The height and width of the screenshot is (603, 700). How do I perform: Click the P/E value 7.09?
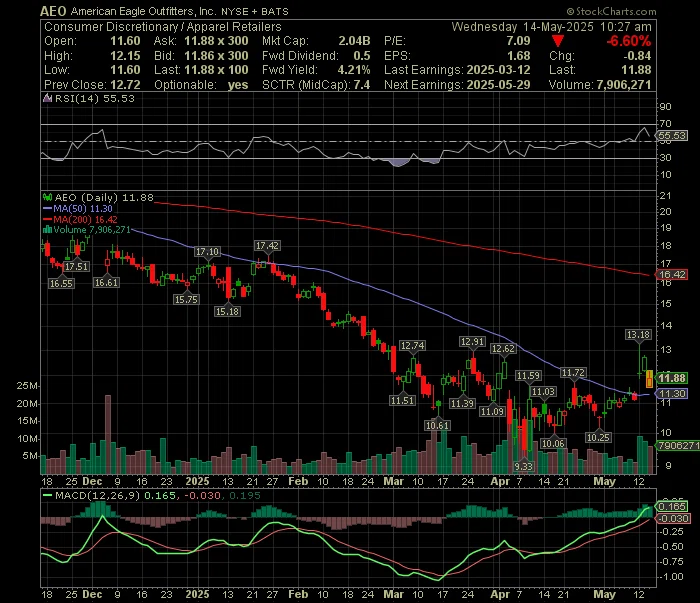click(x=518, y=41)
